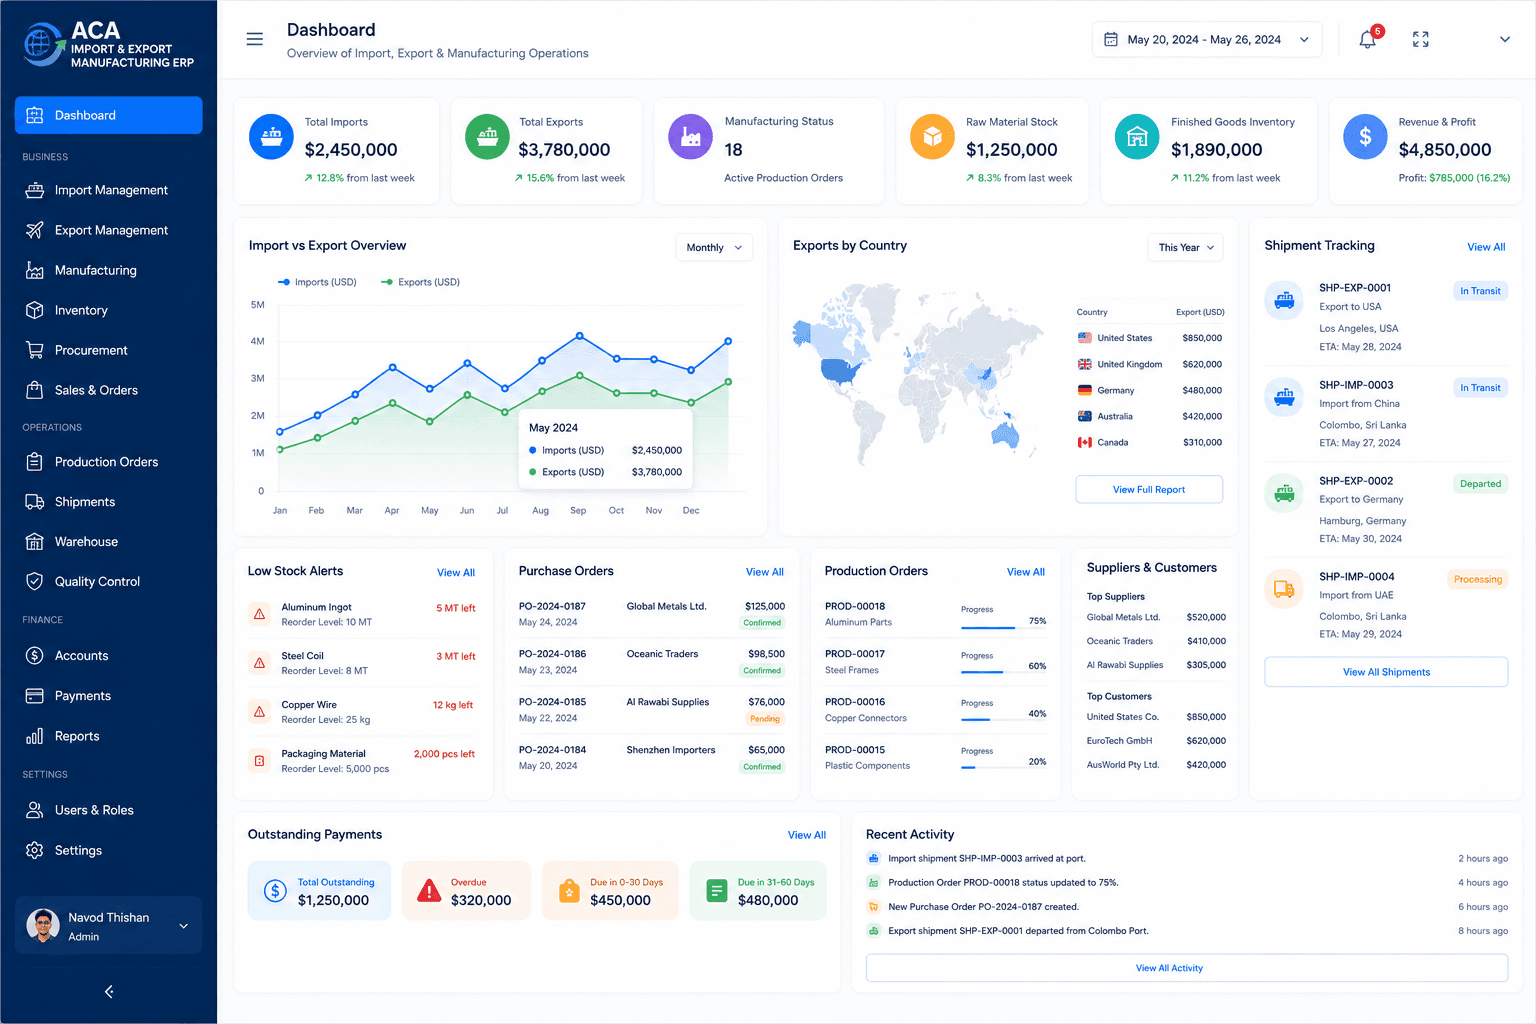1536x1024 pixels.
Task: Select Quality Control in the sidebar
Action: [x=109, y=581]
